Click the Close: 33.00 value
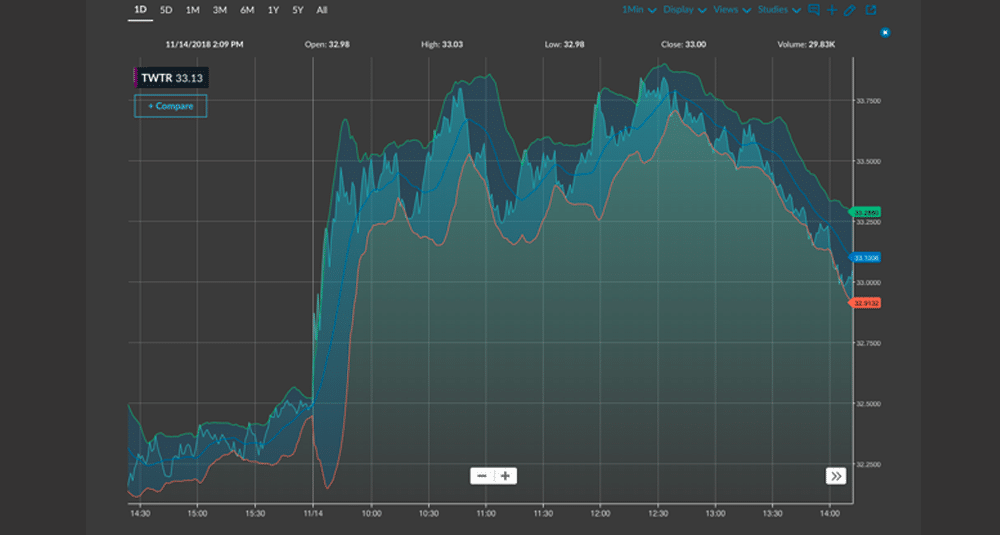This screenshot has width=1000, height=535. 683,45
